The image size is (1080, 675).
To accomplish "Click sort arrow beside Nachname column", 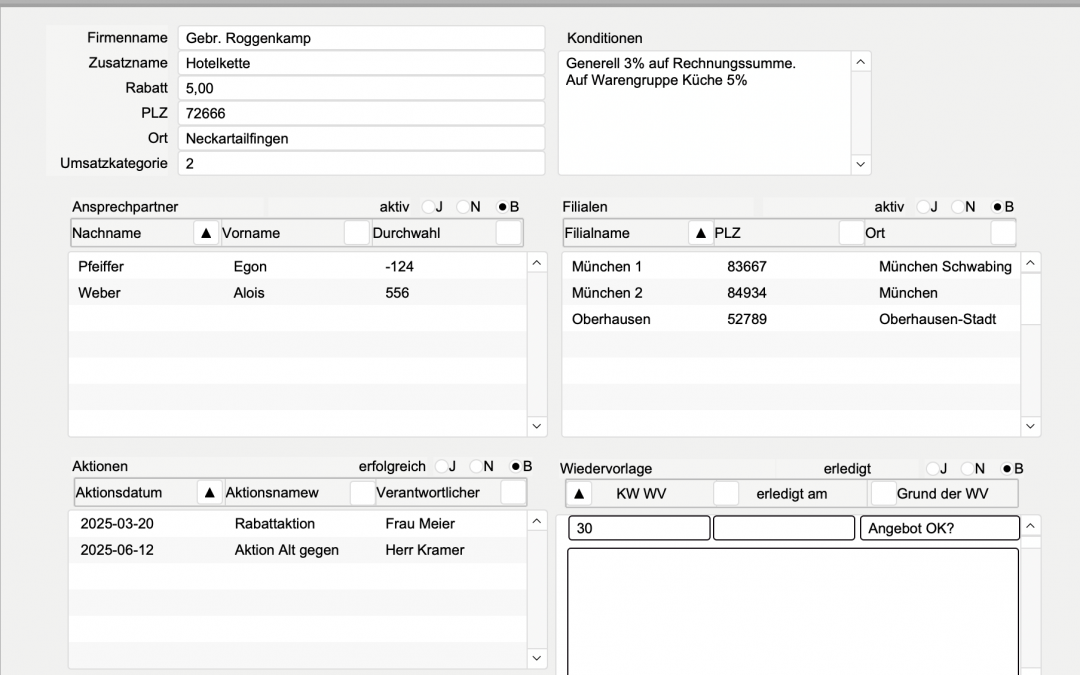I will (x=206, y=233).
